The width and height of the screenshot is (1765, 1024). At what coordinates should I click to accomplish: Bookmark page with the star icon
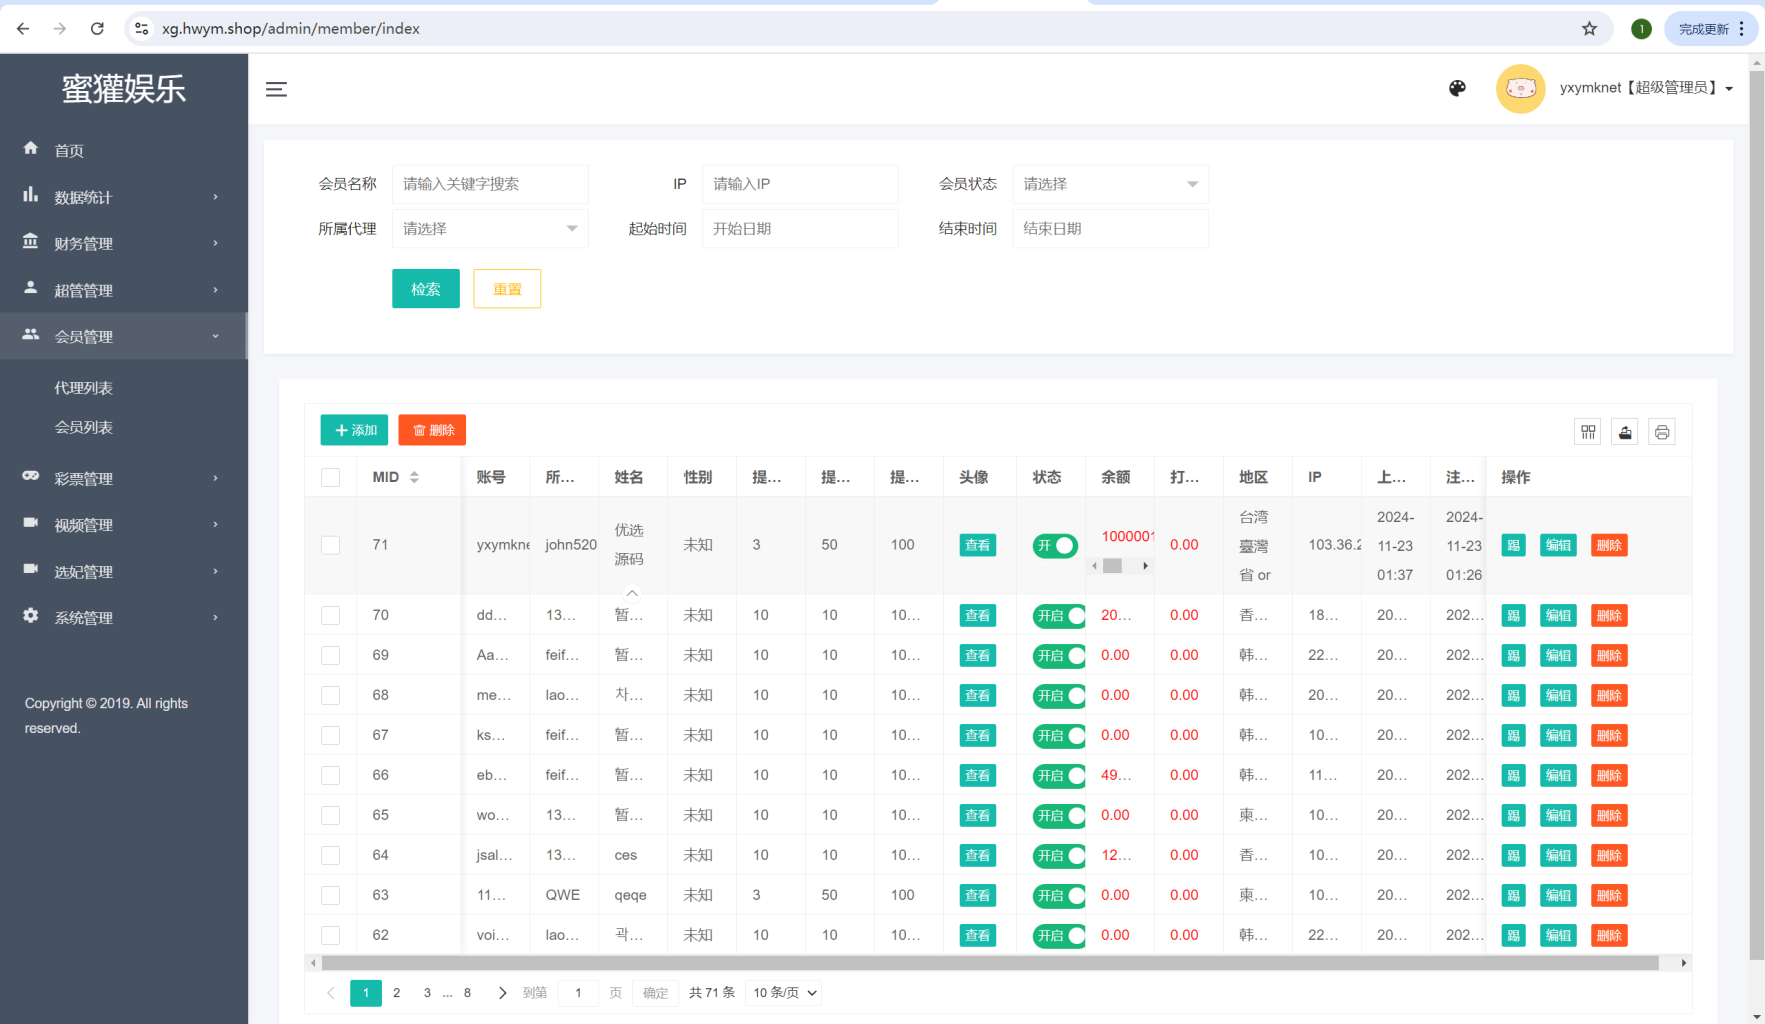pos(1589,28)
